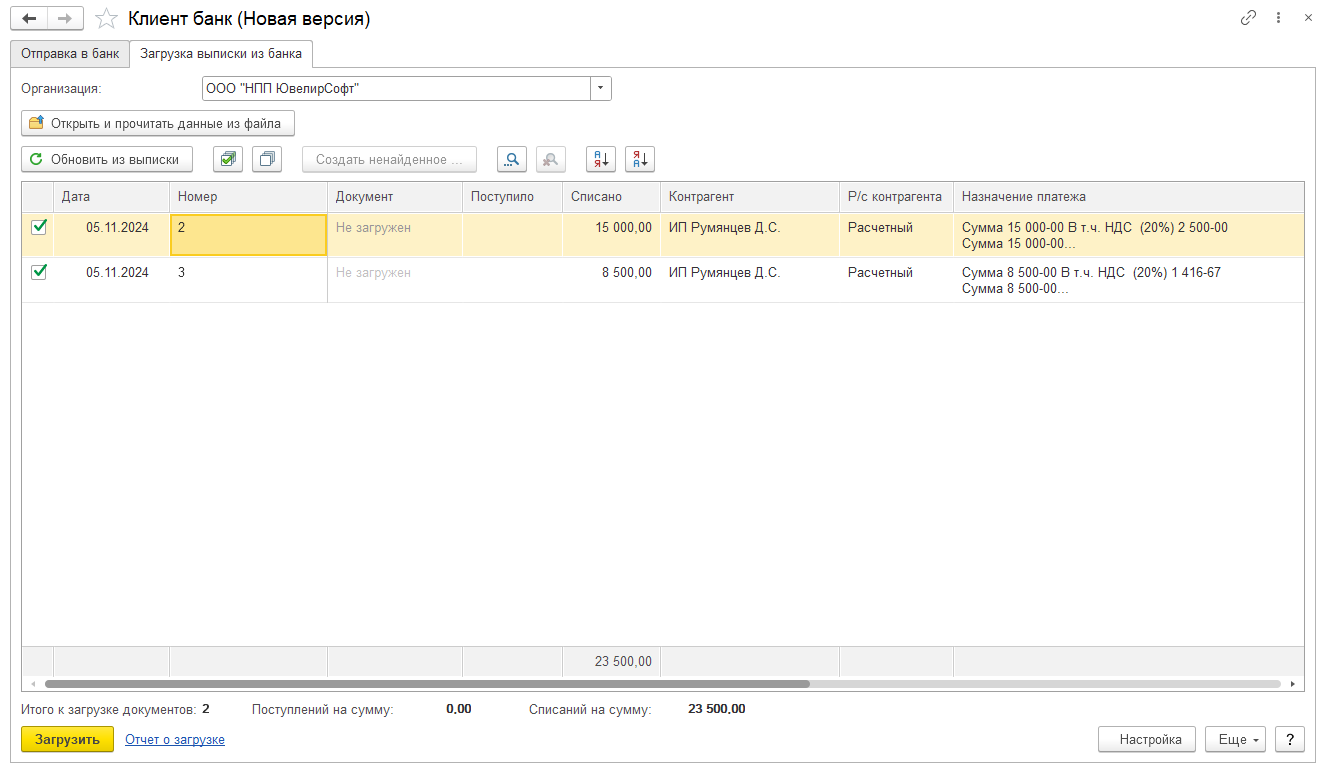Copy link via the chain icon
The height and width of the screenshot is (768, 1320).
click(x=1248, y=18)
